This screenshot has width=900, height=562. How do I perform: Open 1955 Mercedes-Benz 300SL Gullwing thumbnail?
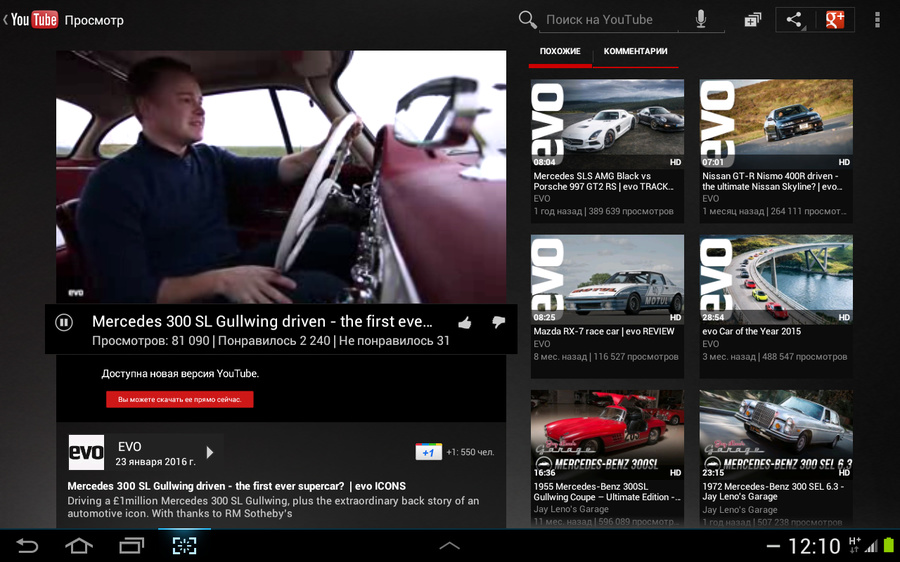(607, 434)
